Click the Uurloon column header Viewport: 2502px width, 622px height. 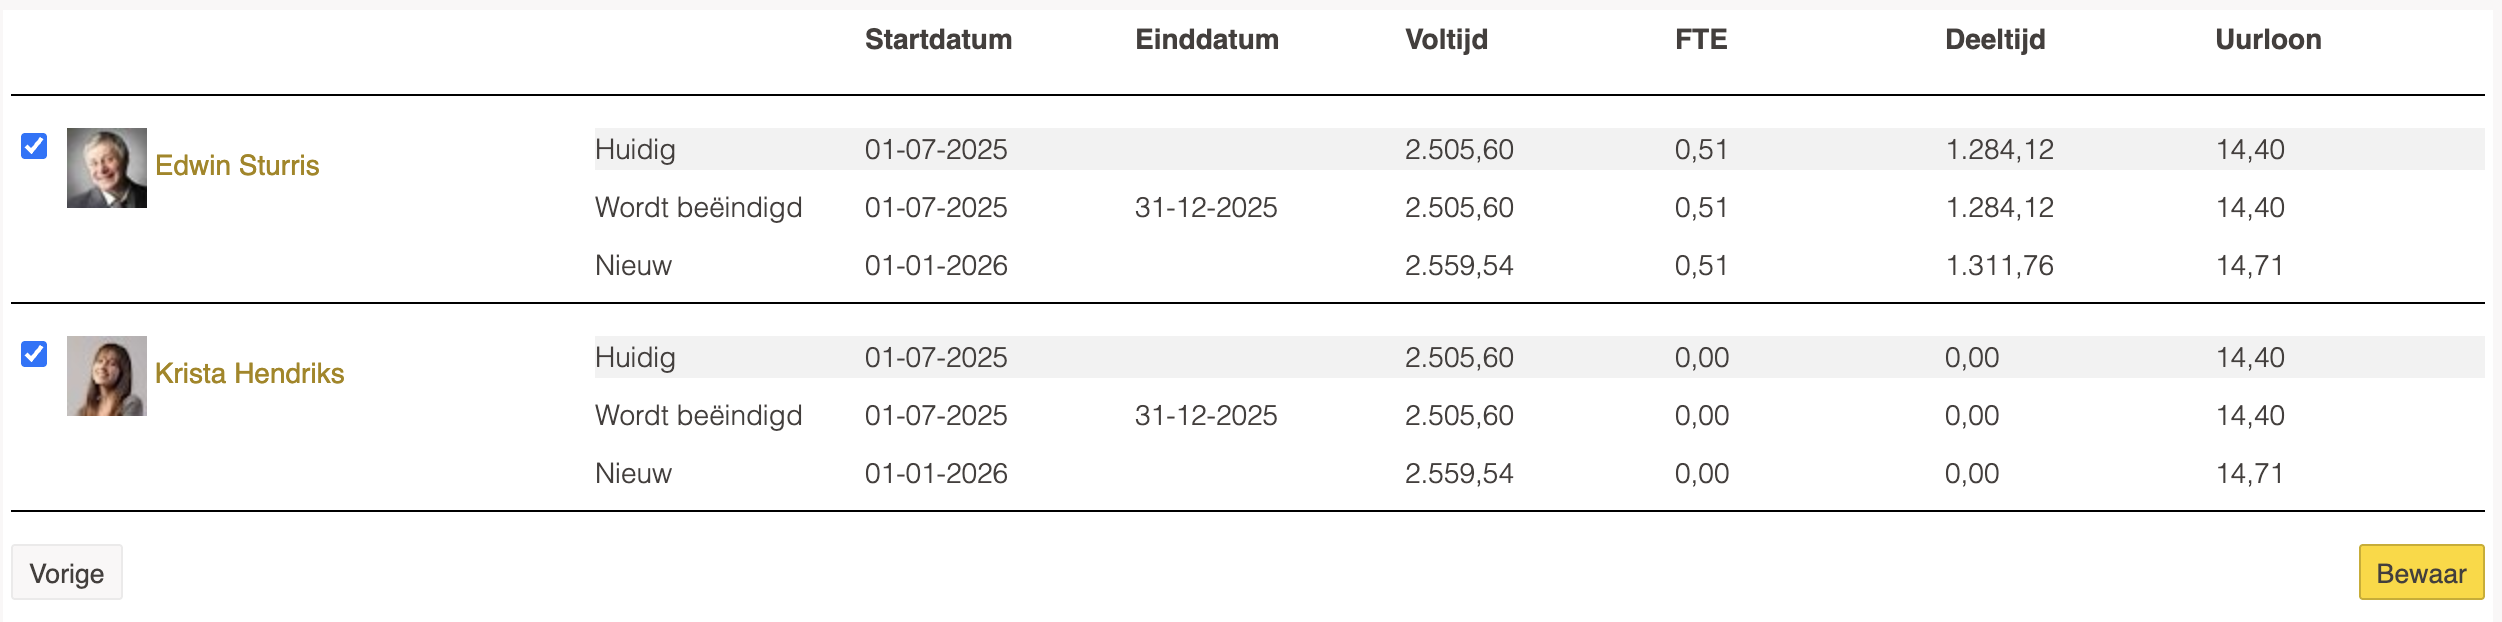[x=2268, y=40]
